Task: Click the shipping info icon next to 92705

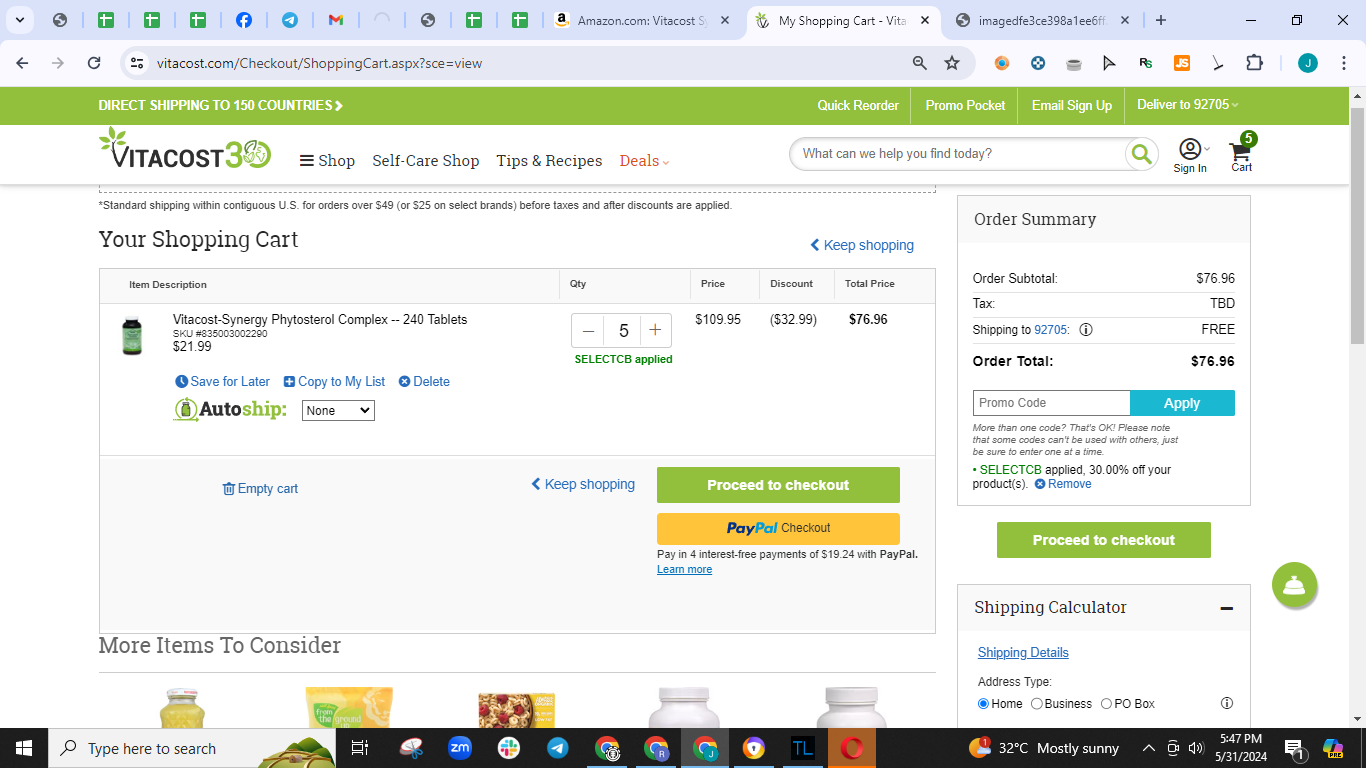Action: (1086, 330)
